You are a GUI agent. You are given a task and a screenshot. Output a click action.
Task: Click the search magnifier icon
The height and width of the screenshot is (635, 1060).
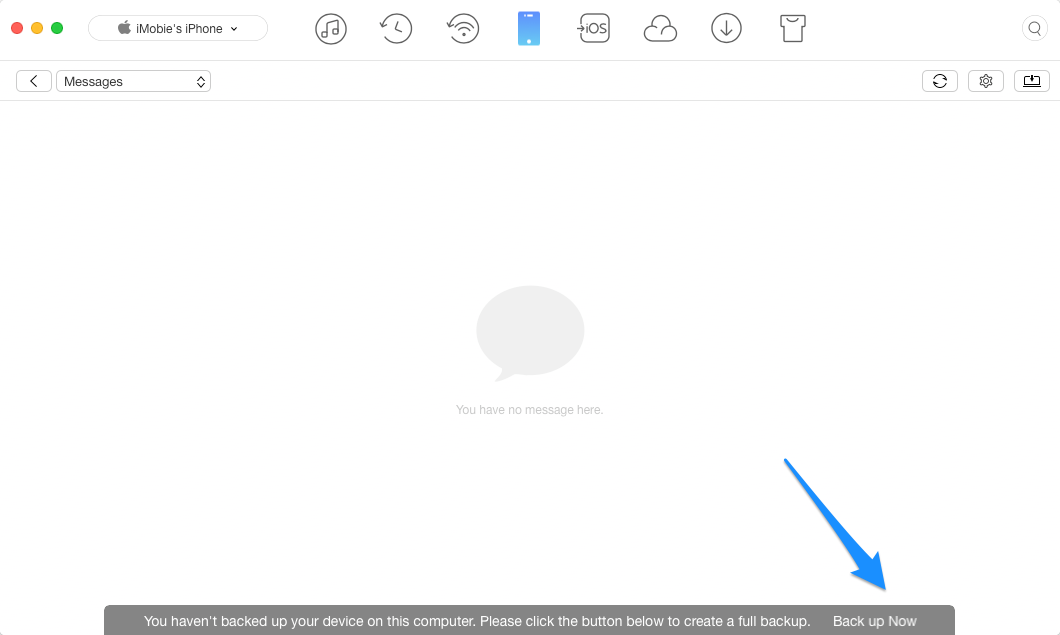[x=1035, y=28]
